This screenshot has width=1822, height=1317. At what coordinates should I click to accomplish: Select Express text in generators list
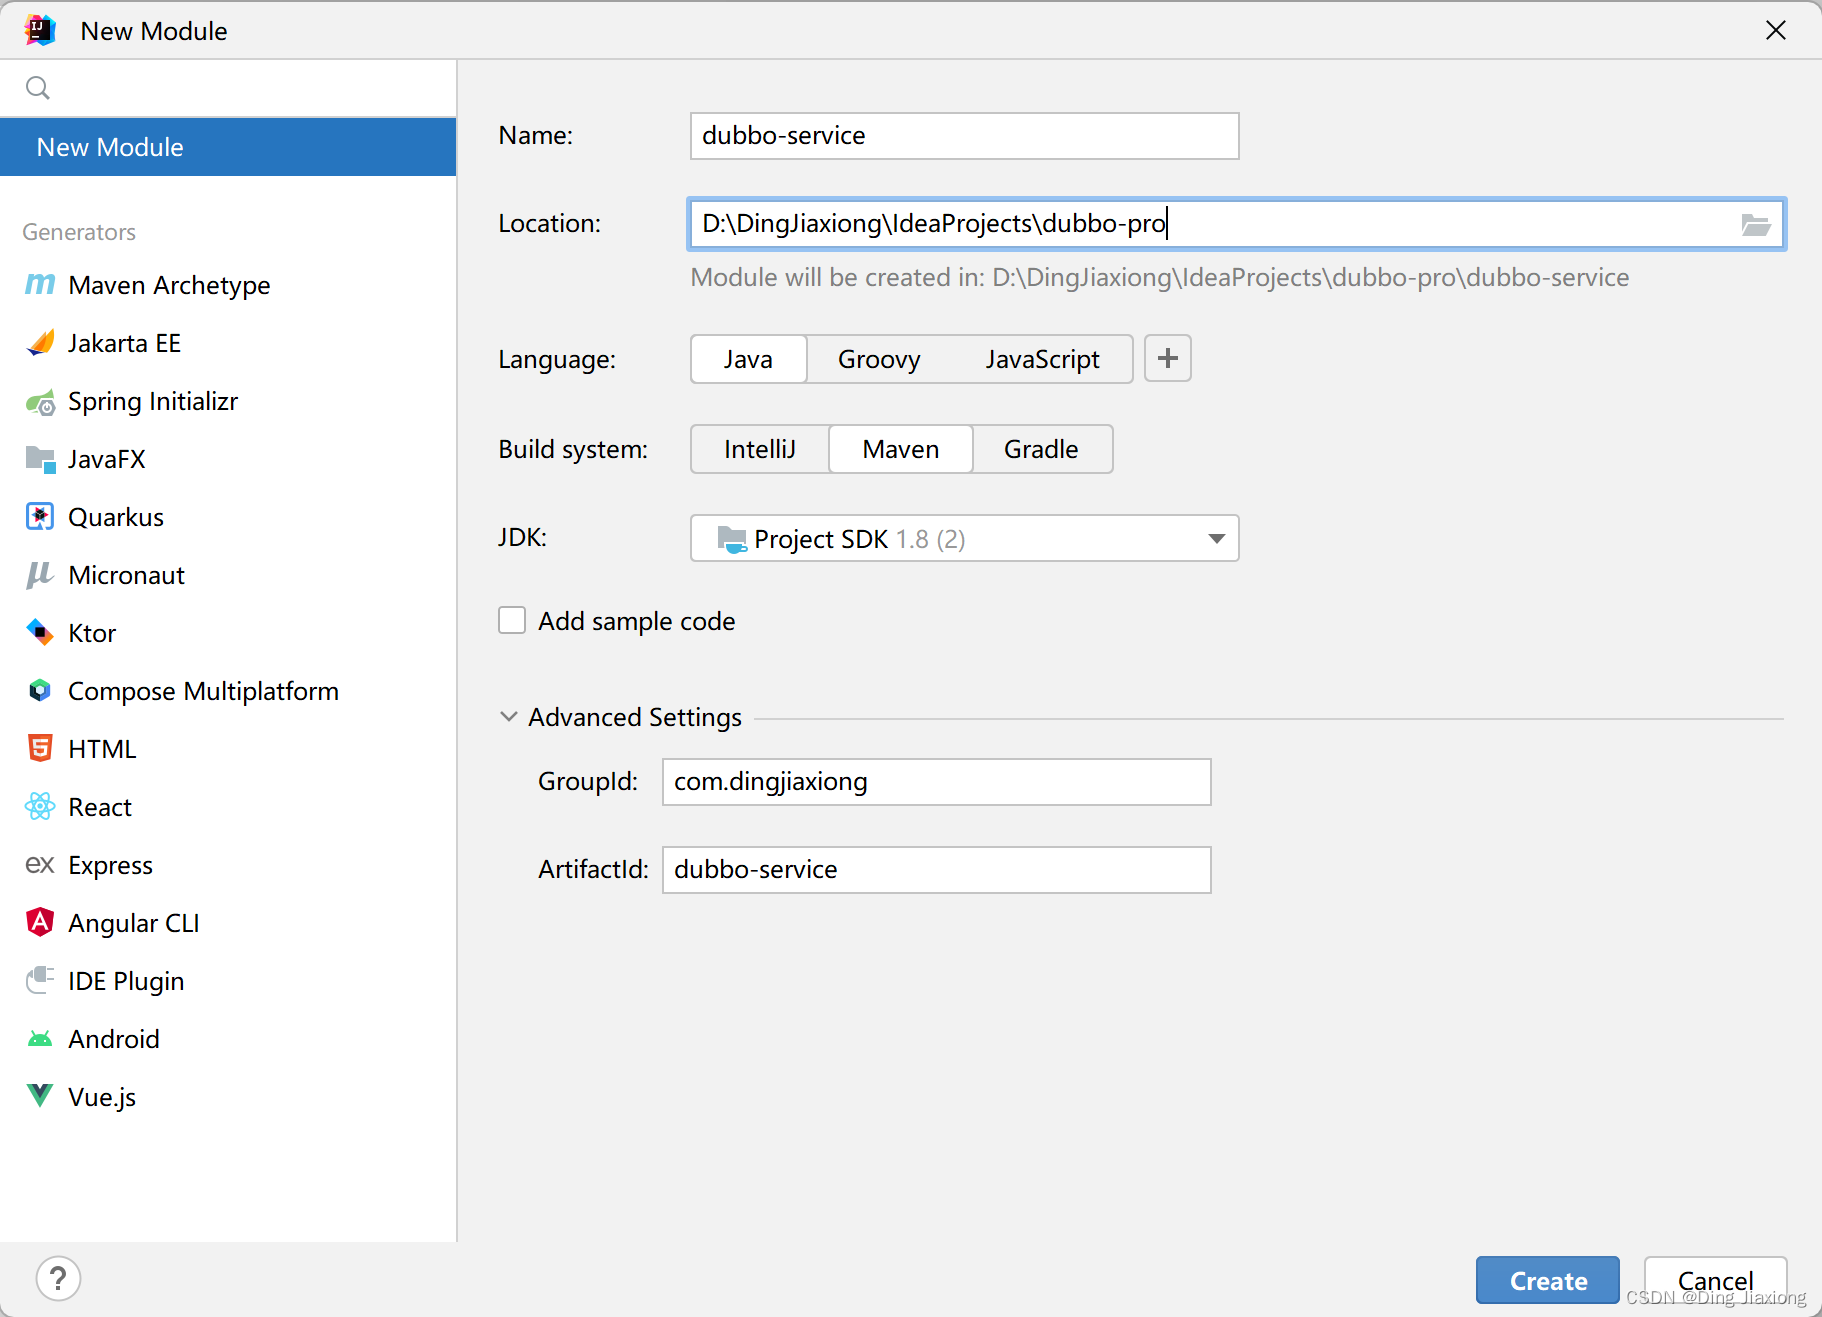[111, 865]
